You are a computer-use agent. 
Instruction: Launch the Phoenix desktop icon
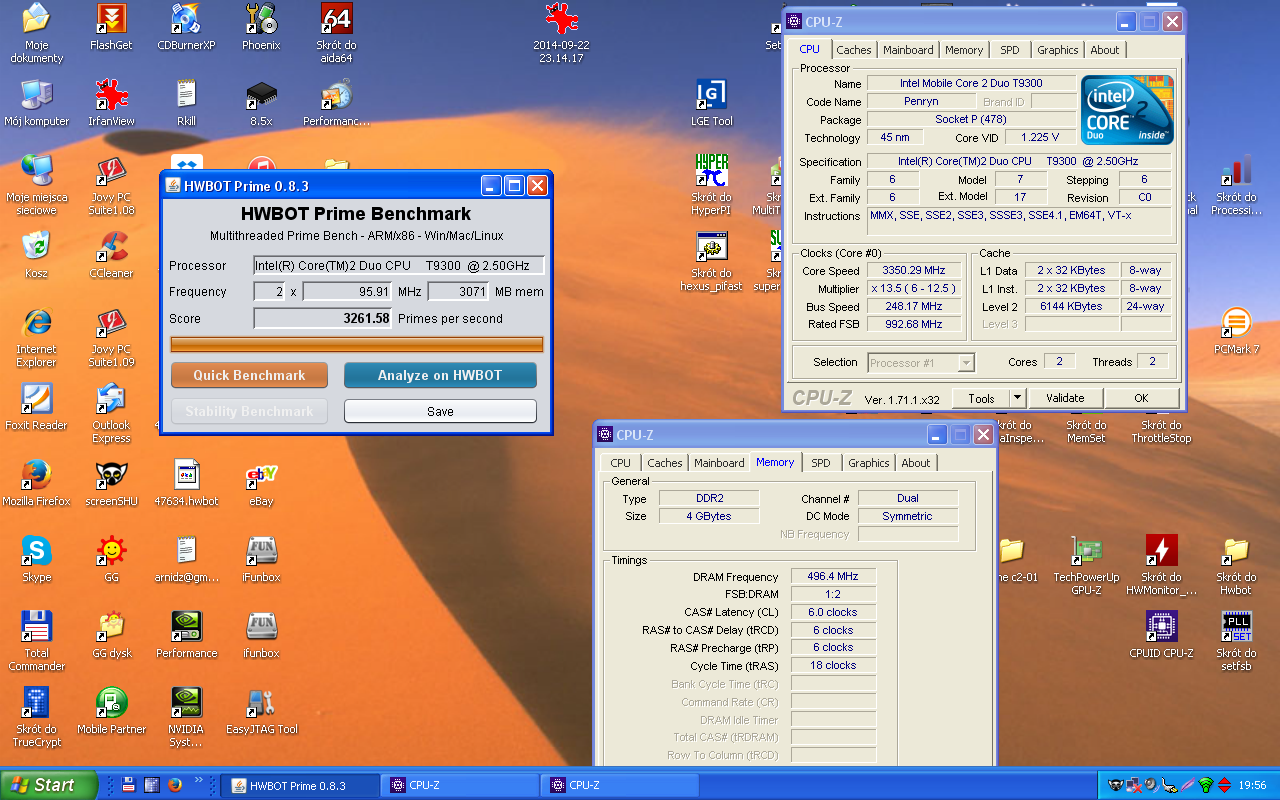pos(261,18)
